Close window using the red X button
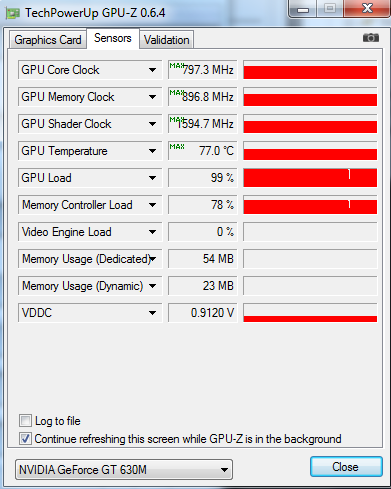This screenshot has height=489, width=391. pyautogui.click(x=367, y=8)
